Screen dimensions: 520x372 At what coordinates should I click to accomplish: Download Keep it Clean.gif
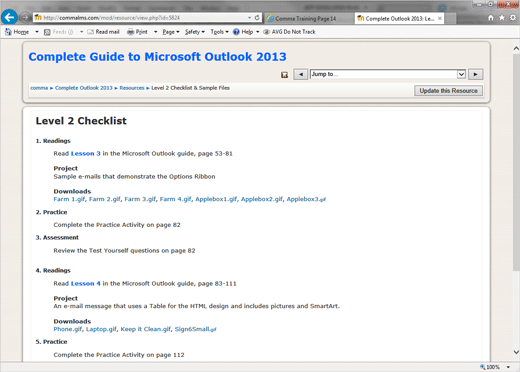(x=146, y=329)
